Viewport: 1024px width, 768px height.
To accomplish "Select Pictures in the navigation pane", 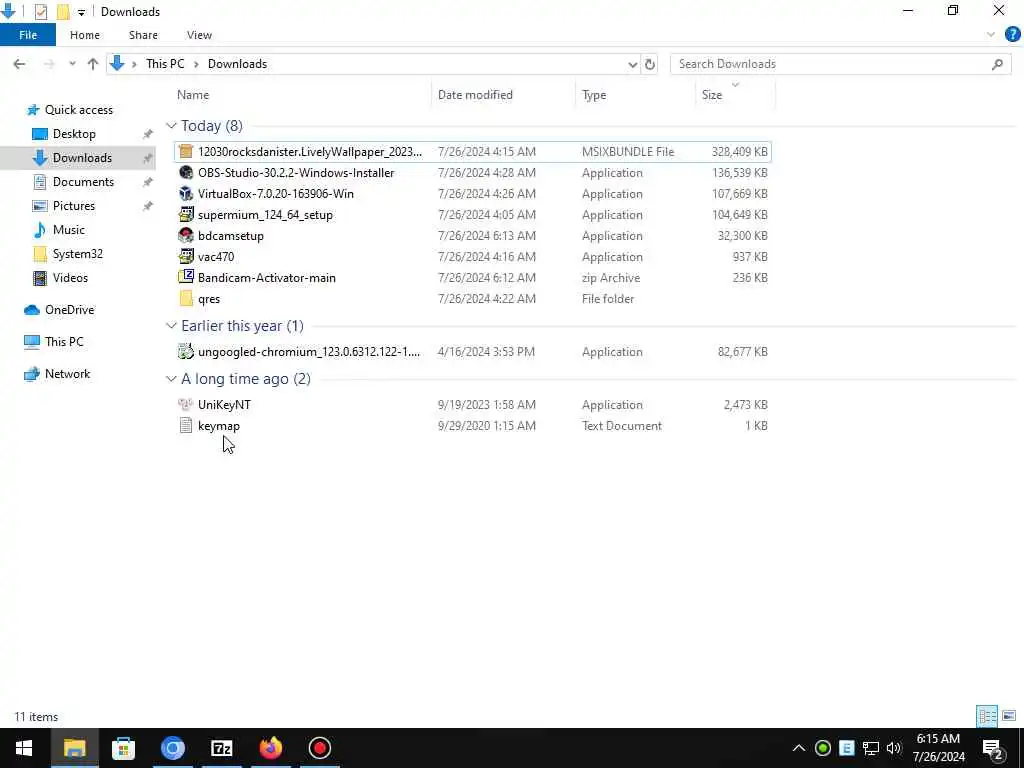I will (73, 206).
